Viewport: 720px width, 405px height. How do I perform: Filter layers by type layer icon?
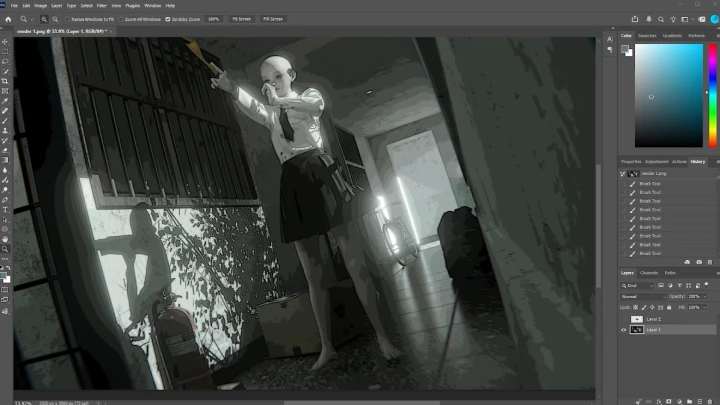coord(680,286)
